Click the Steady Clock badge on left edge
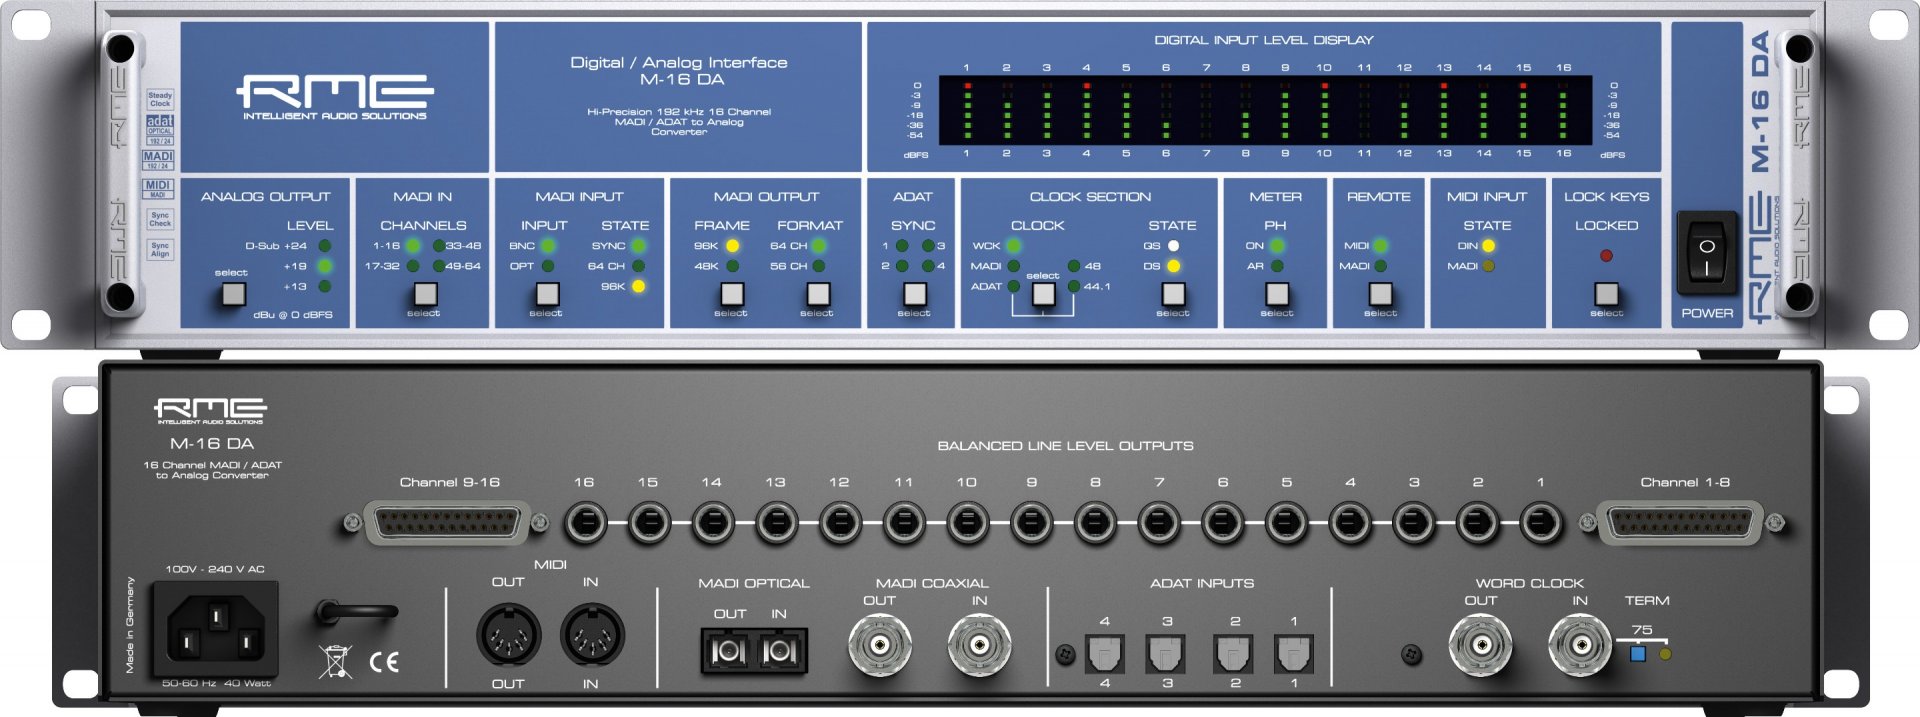Viewport: 1920px width, 717px height. [x=160, y=99]
